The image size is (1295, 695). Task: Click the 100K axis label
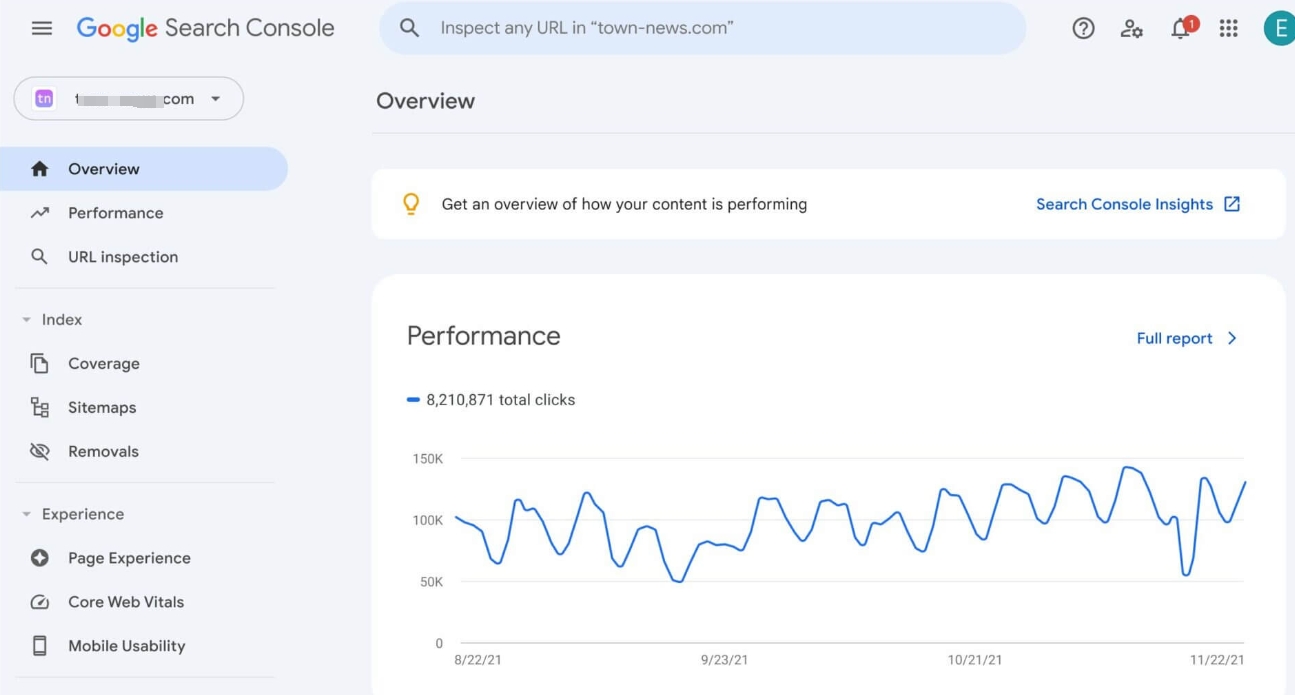428,521
